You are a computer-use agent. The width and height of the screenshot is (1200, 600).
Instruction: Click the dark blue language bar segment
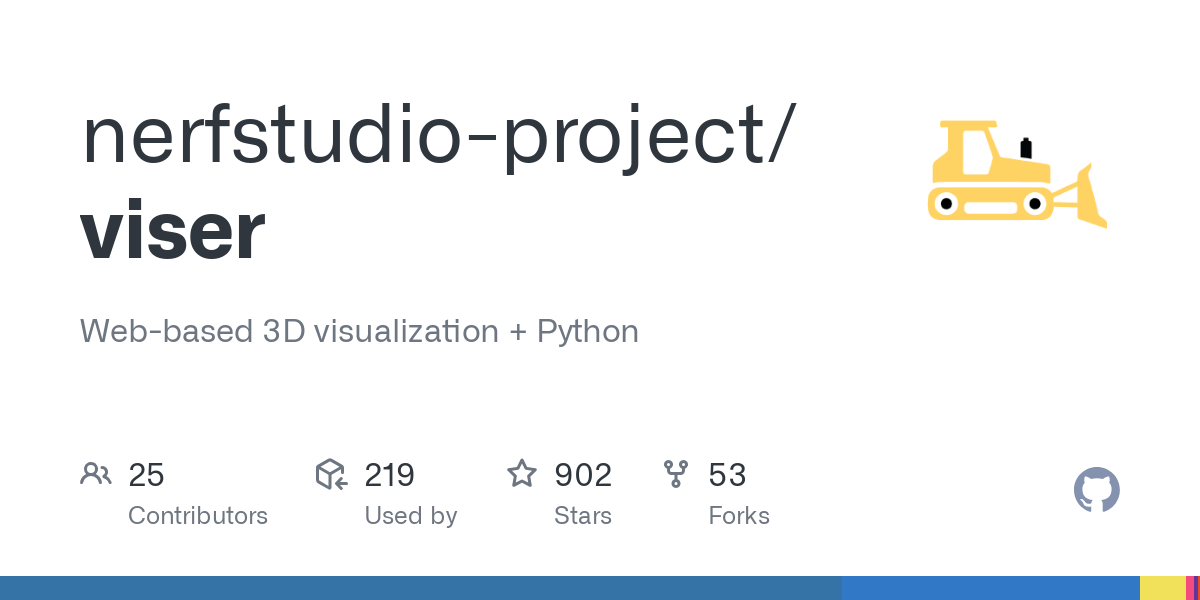click(420, 588)
